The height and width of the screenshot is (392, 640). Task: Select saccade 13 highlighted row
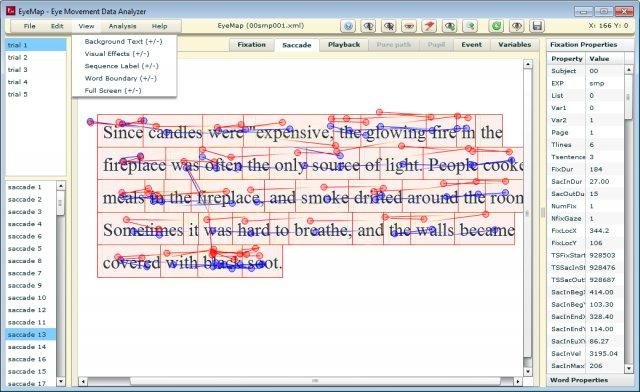pyautogui.click(x=31, y=334)
